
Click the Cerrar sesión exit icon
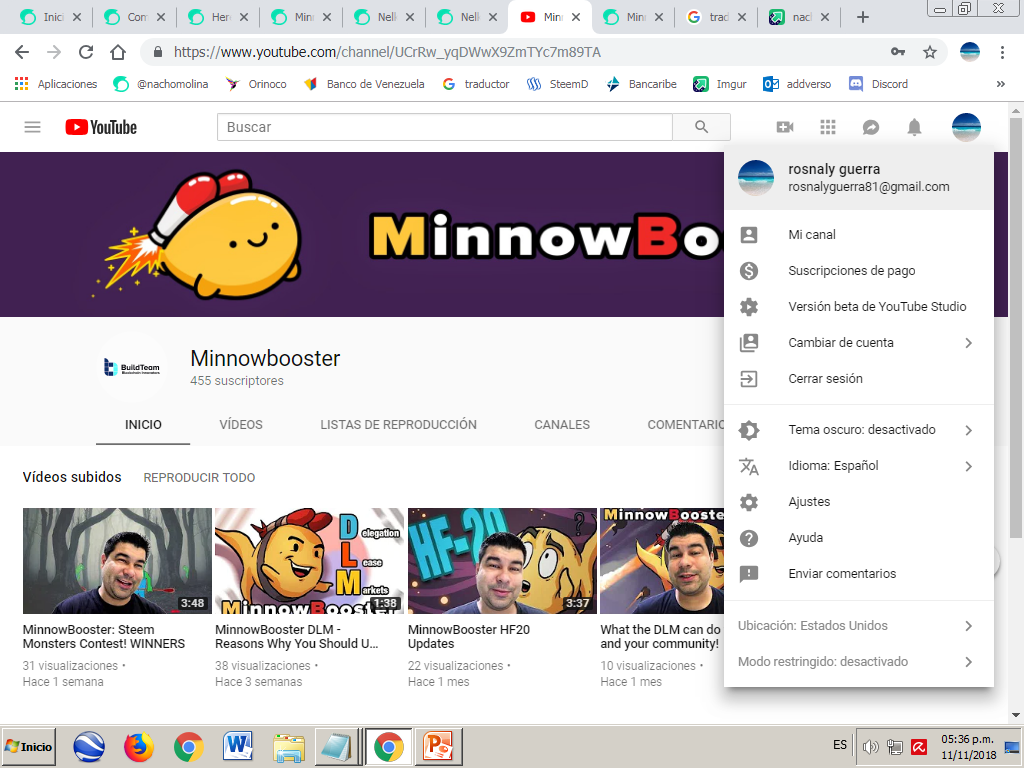749,379
